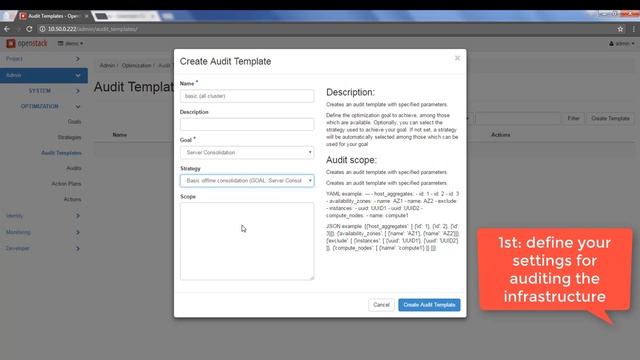Close the Create Audit Template dialog
This screenshot has width=640, height=360.
pyautogui.click(x=457, y=58)
